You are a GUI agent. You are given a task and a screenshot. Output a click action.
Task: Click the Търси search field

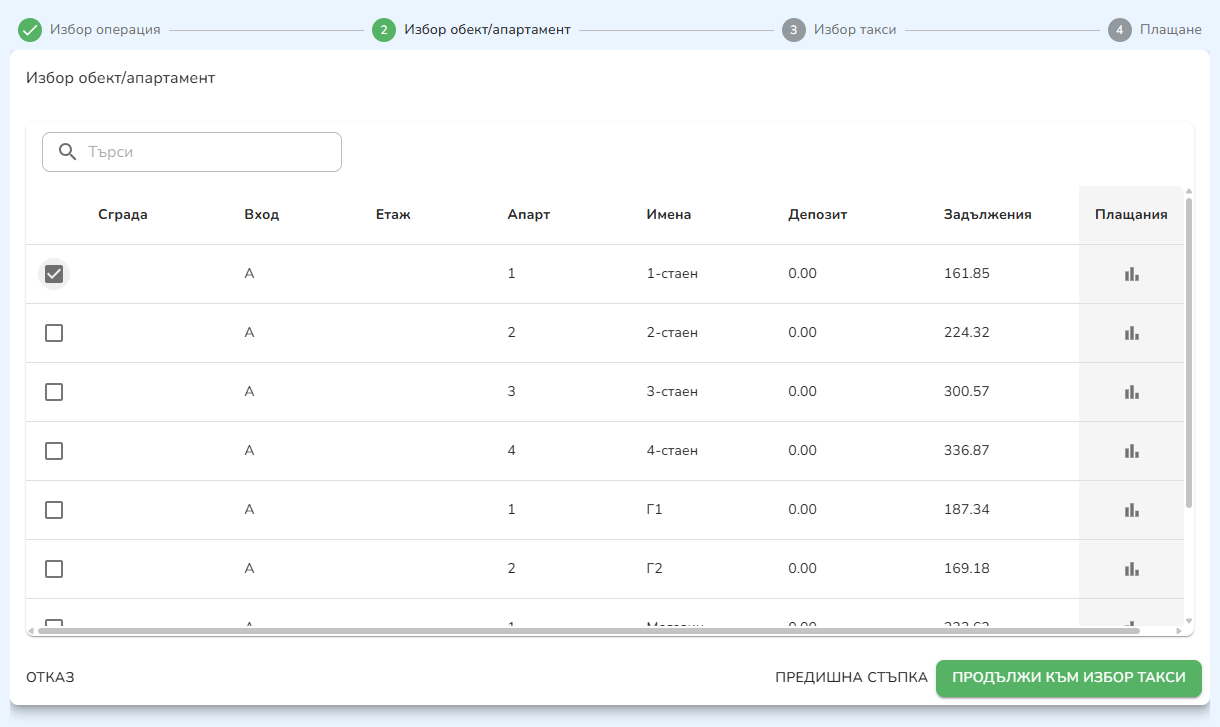(x=205, y=152)
